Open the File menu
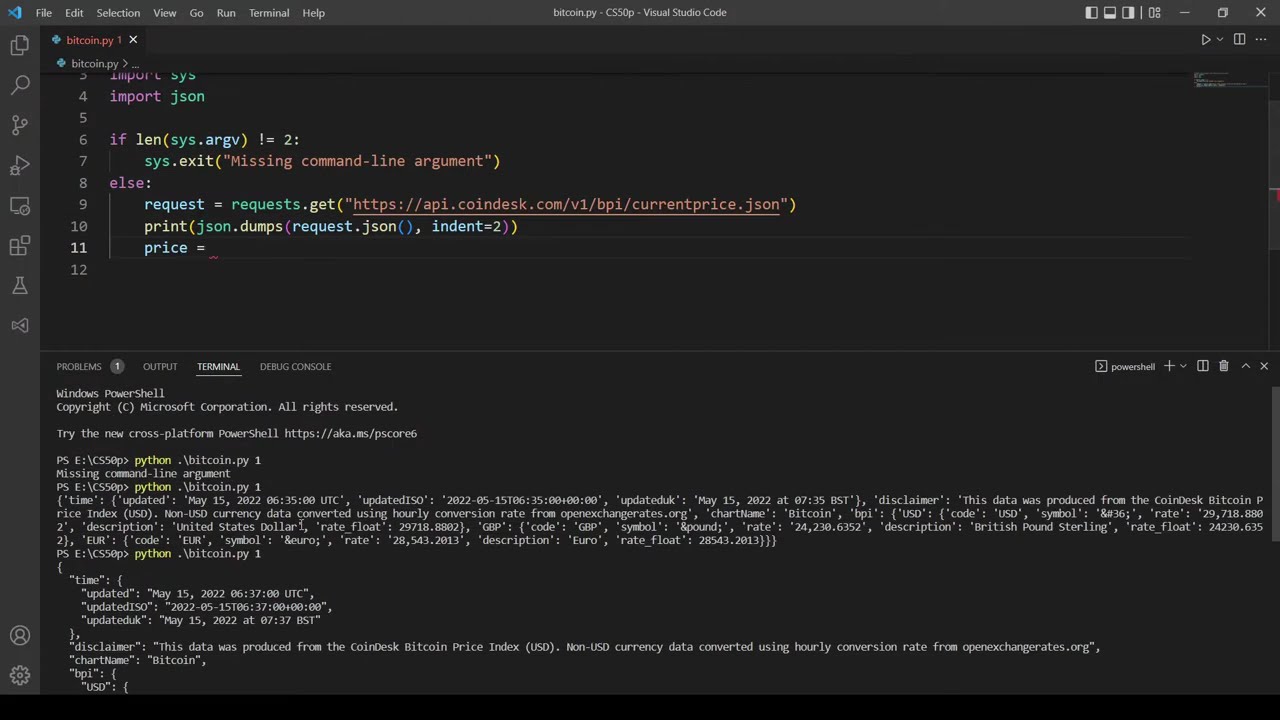This screenshot has width=1280, height=720. 44,12
